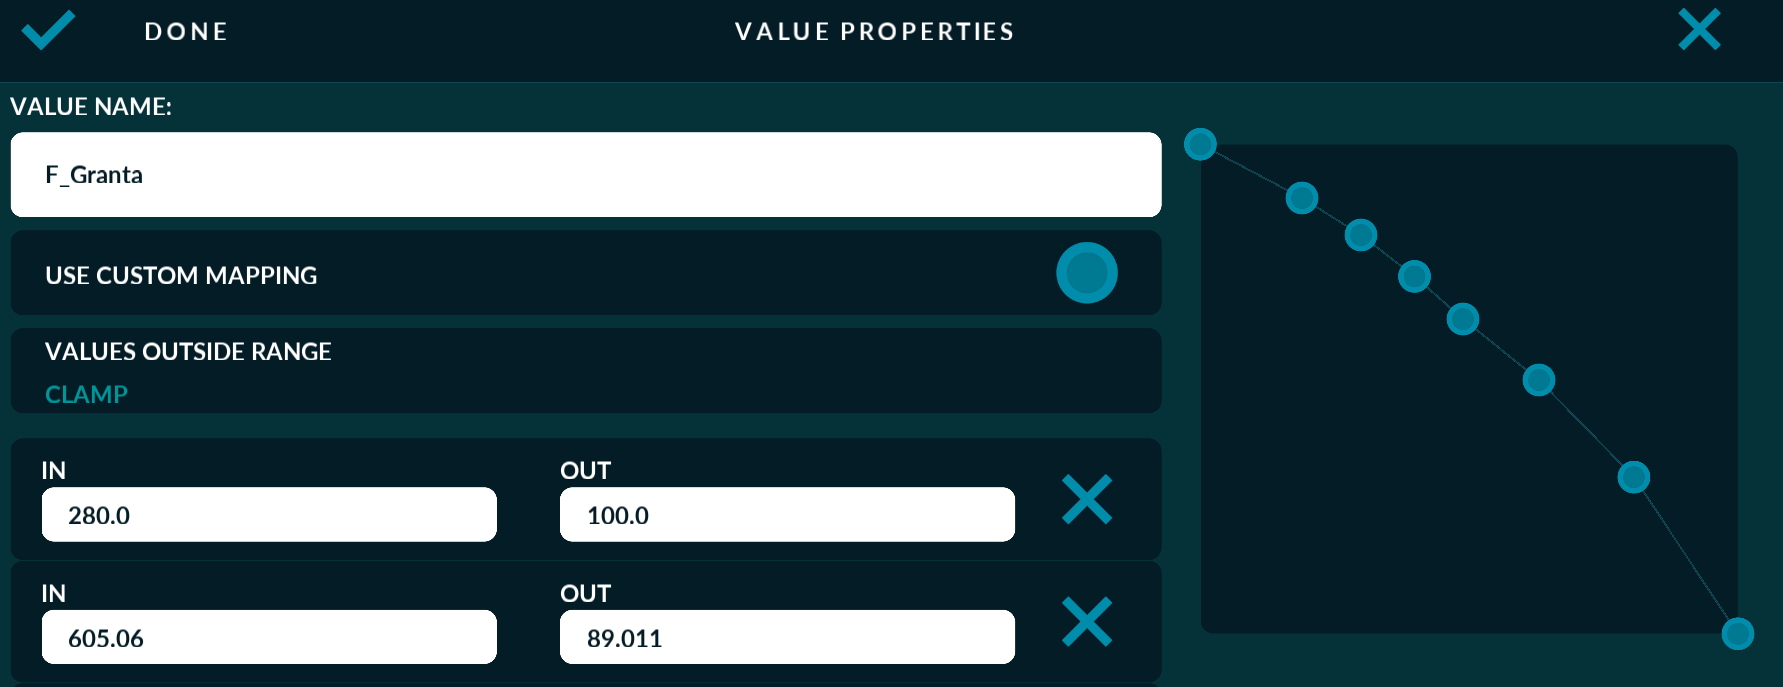Screen dimensions: 1783x687
Task: Click the second curve point from the top
Action: (1302, 198)
